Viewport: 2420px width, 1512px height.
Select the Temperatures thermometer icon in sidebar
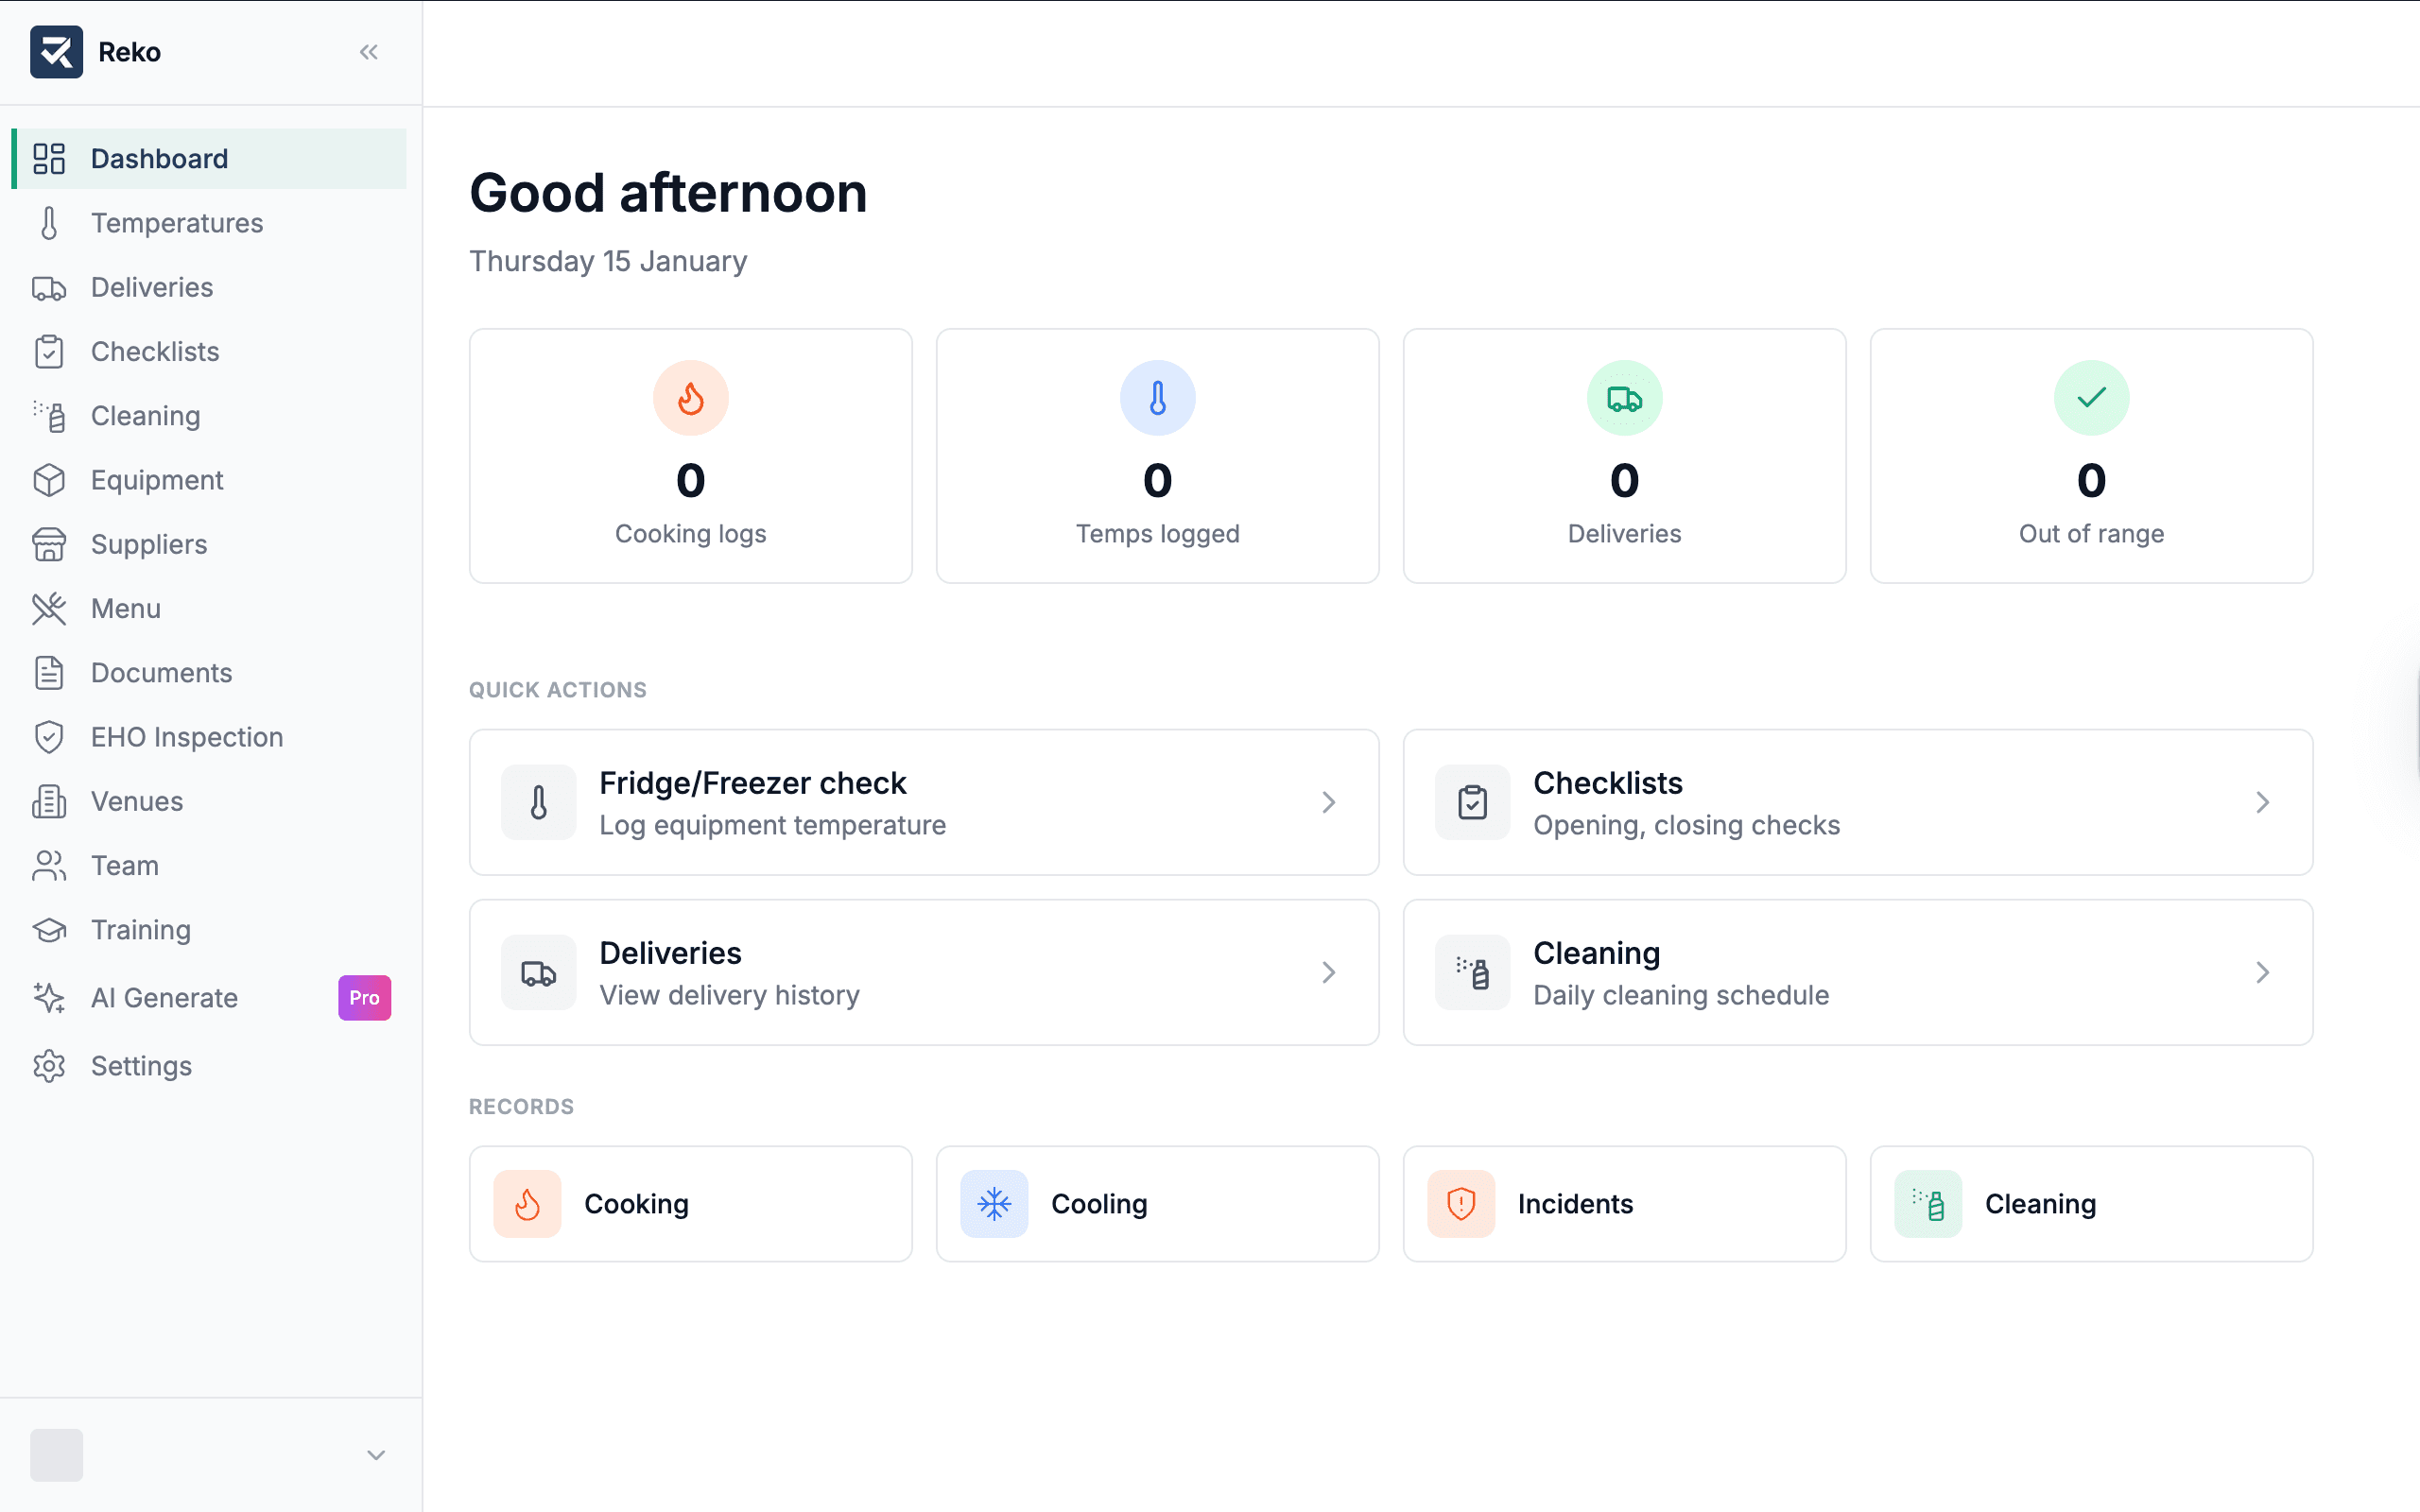[x=49, y=223]
